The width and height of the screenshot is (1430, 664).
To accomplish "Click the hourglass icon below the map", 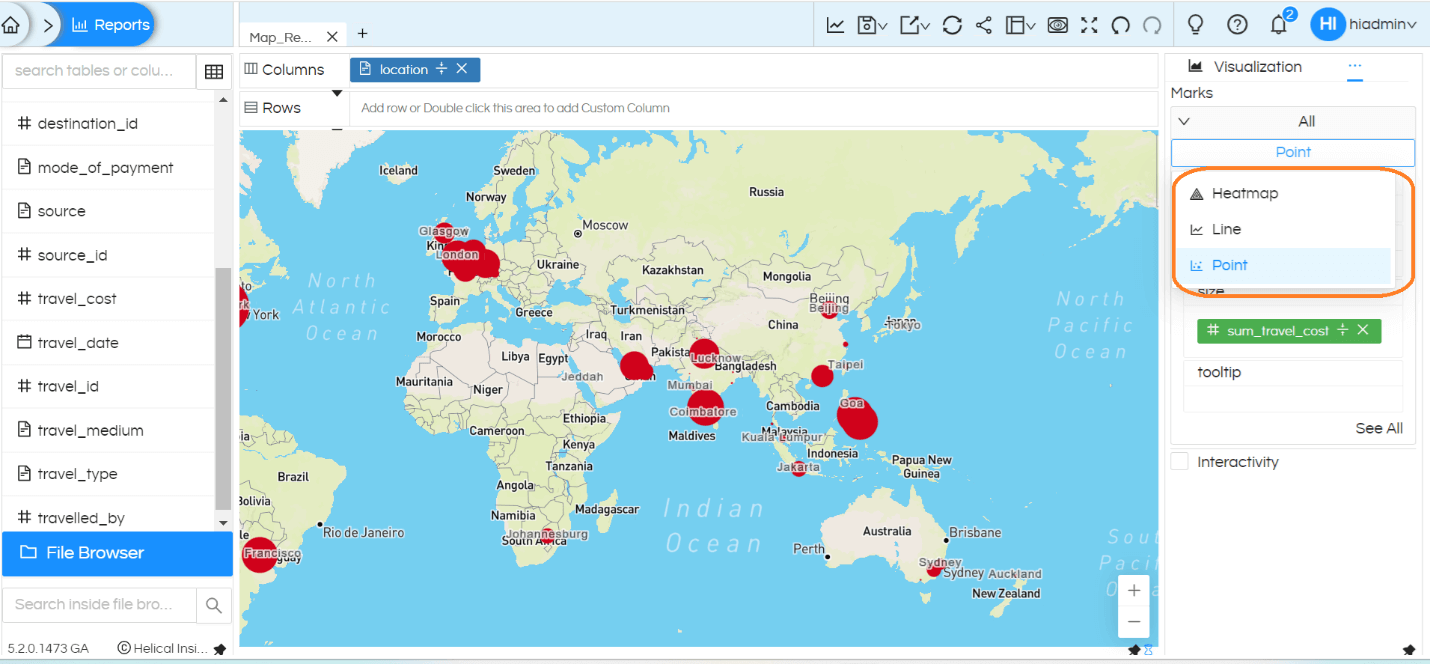I will click(1148, 651).
